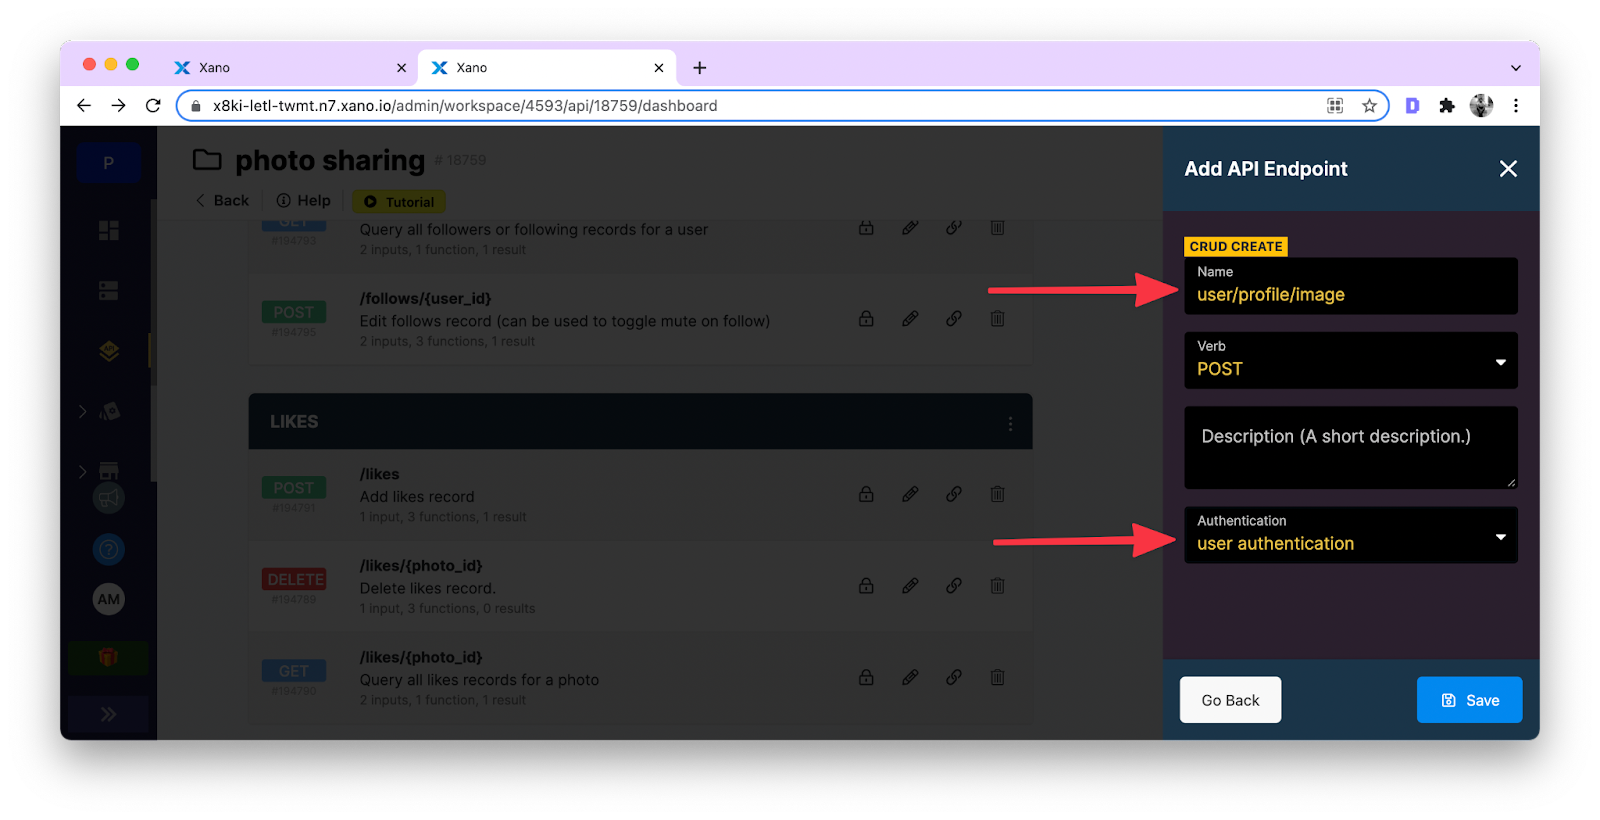Screen dimensions: 1600x820
Task: Click the Save button in endpoint panel
Action: 1469,700
